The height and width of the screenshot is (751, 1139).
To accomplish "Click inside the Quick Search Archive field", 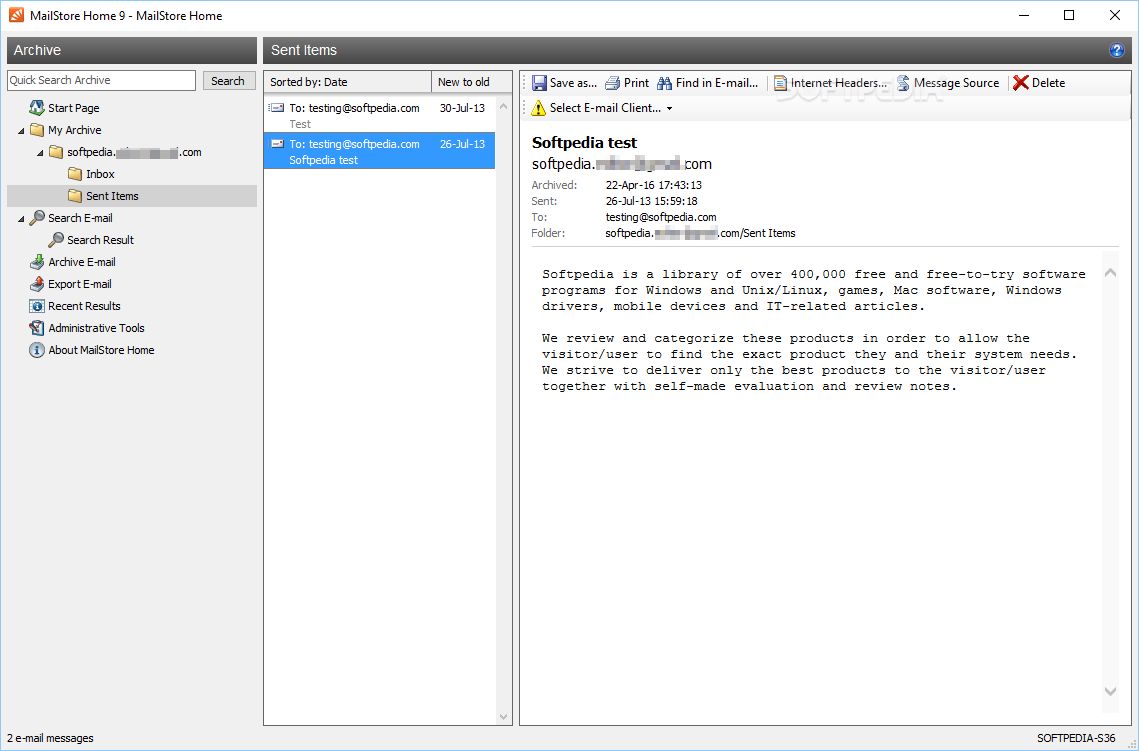I will [x=102, y=81].
